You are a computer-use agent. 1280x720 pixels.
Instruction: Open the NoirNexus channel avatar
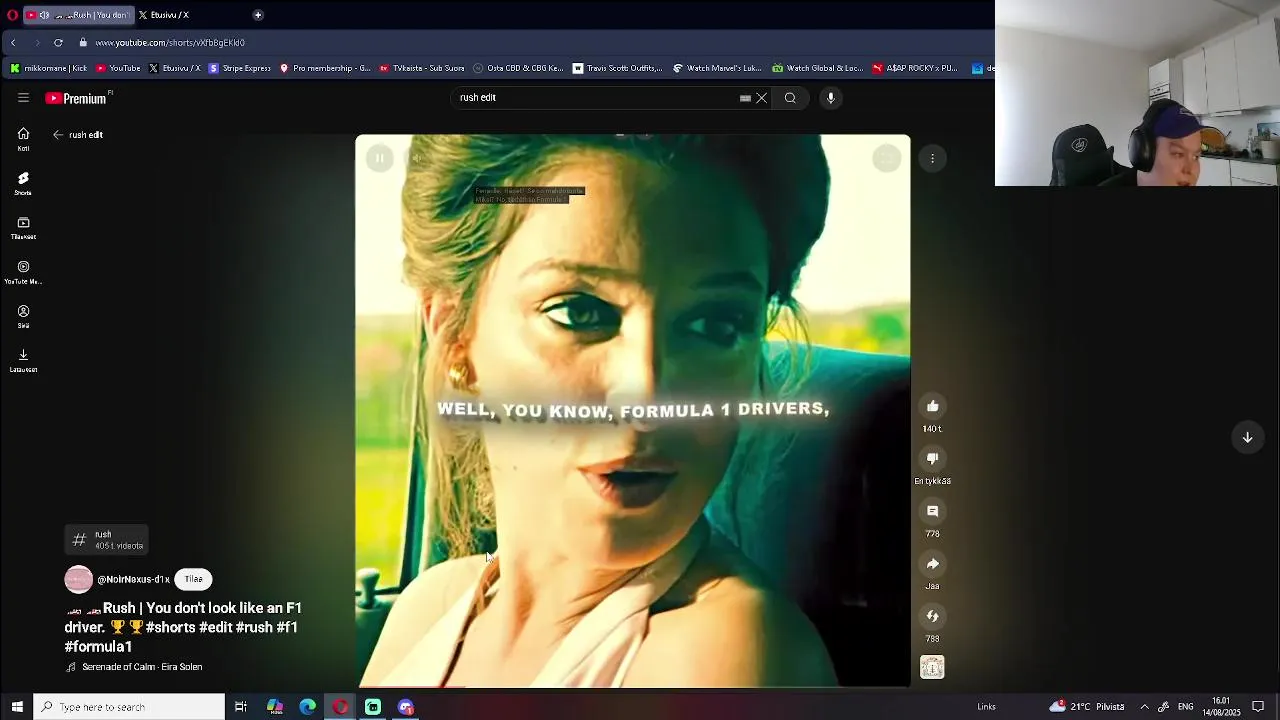pyautogui.click(x=78, y=579)
